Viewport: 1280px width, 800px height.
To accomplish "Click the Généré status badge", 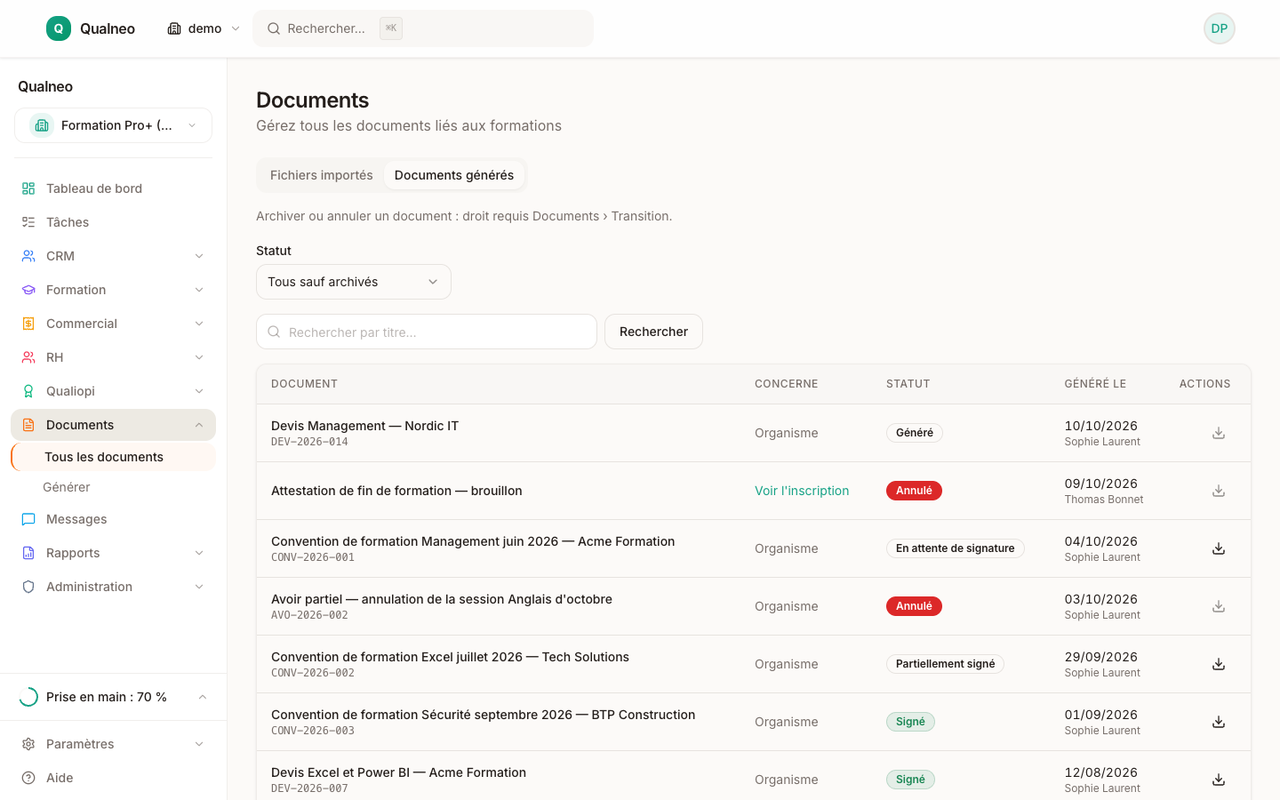I will click(914, 433).
